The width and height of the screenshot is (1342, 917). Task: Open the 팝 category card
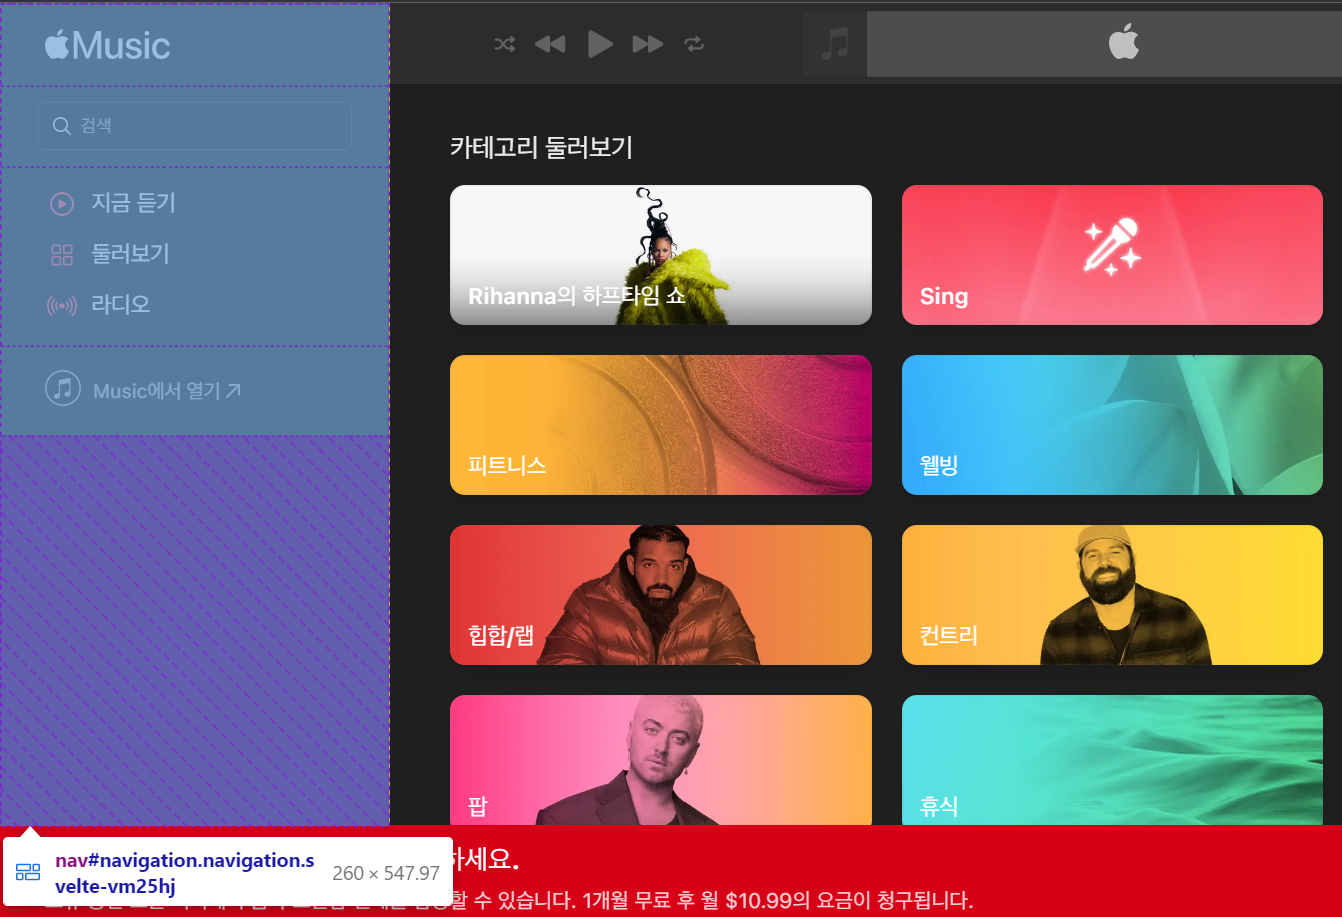[661, 760]
